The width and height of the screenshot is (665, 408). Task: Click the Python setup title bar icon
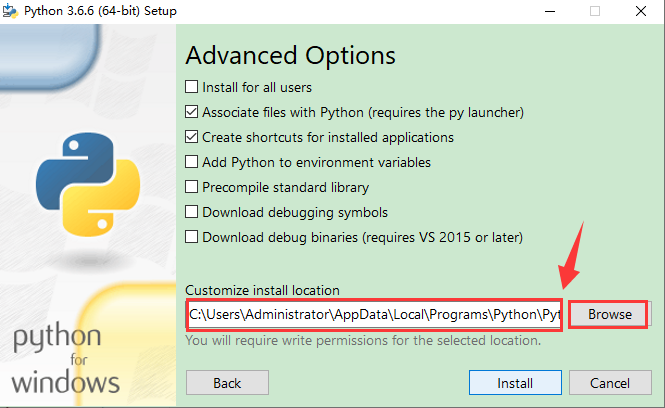tap(10, 11)
